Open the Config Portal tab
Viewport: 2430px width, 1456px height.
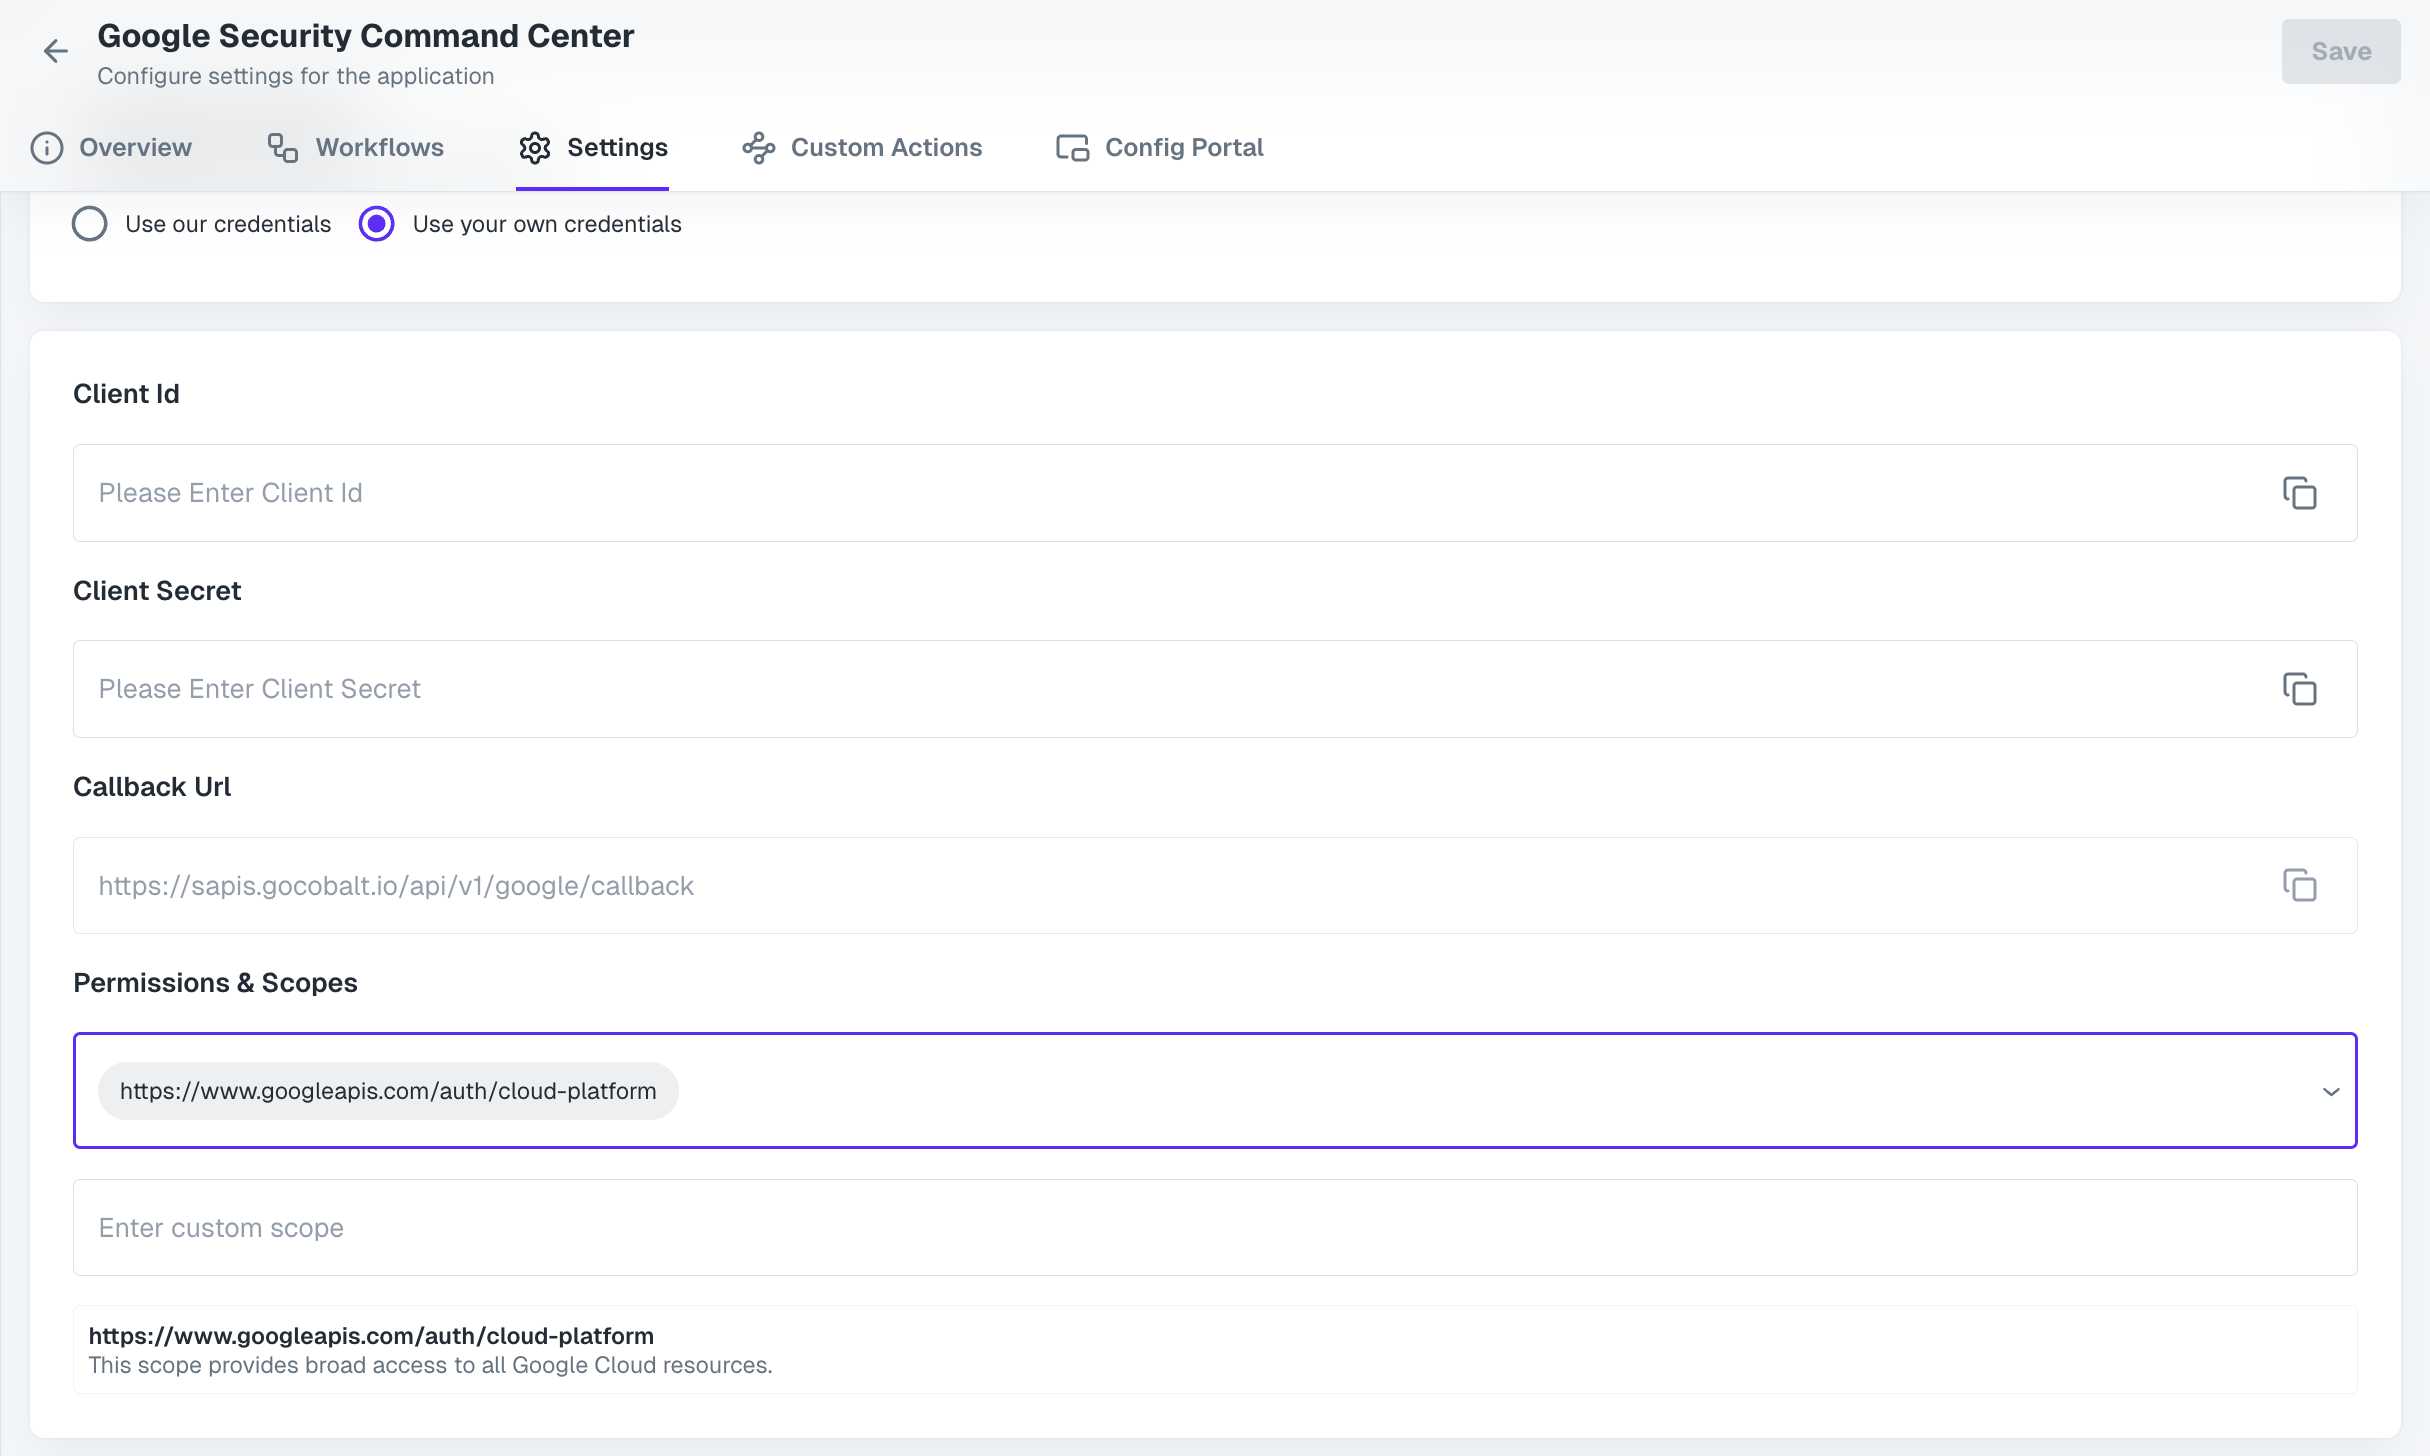point(1184,147)
